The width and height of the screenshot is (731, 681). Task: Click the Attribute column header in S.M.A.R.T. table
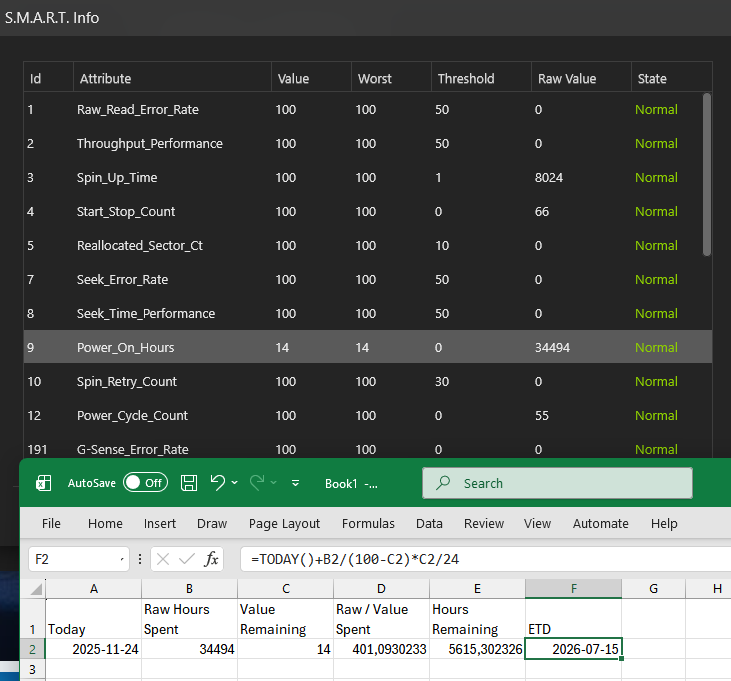click(x=172, y=78)
